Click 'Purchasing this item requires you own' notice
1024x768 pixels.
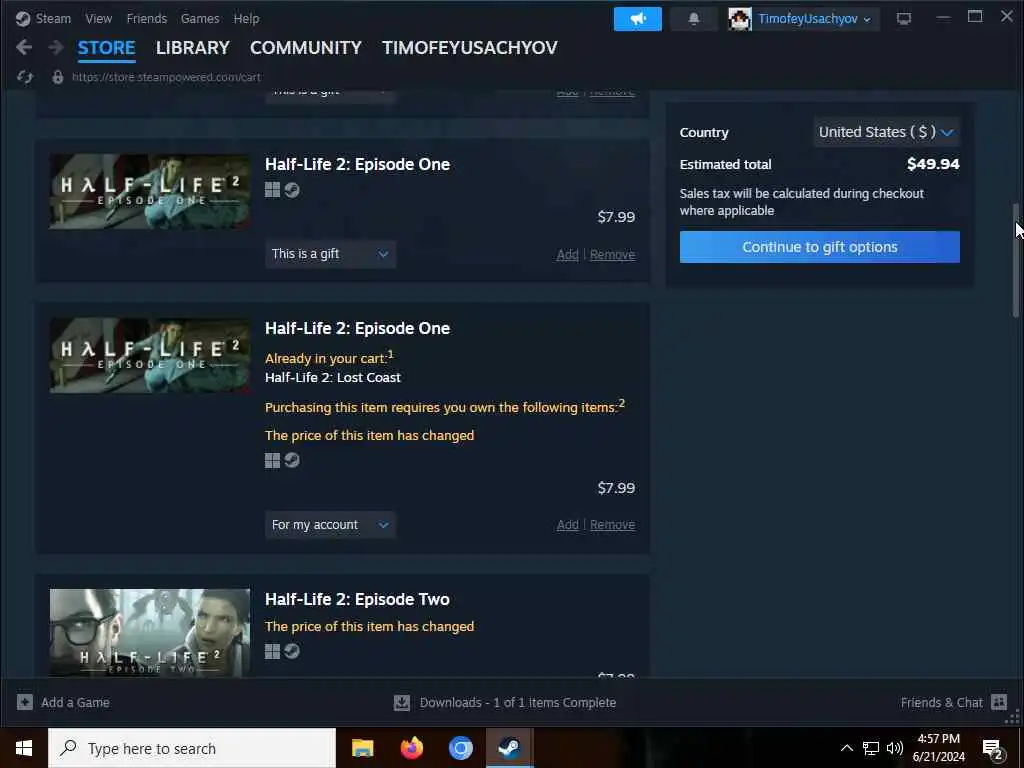pyautogui.click(x=445, y=406)
